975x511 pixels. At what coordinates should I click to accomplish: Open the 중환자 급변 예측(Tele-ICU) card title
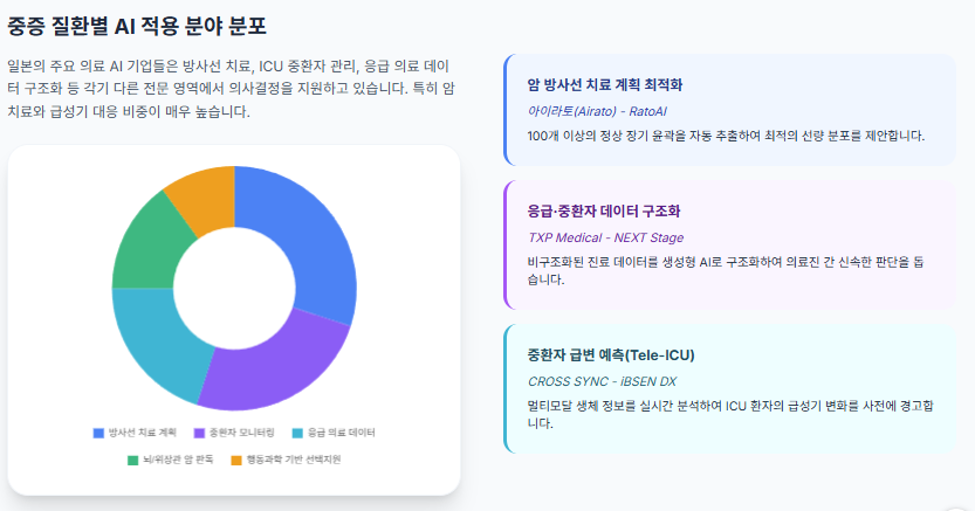(x=611, y=355)
